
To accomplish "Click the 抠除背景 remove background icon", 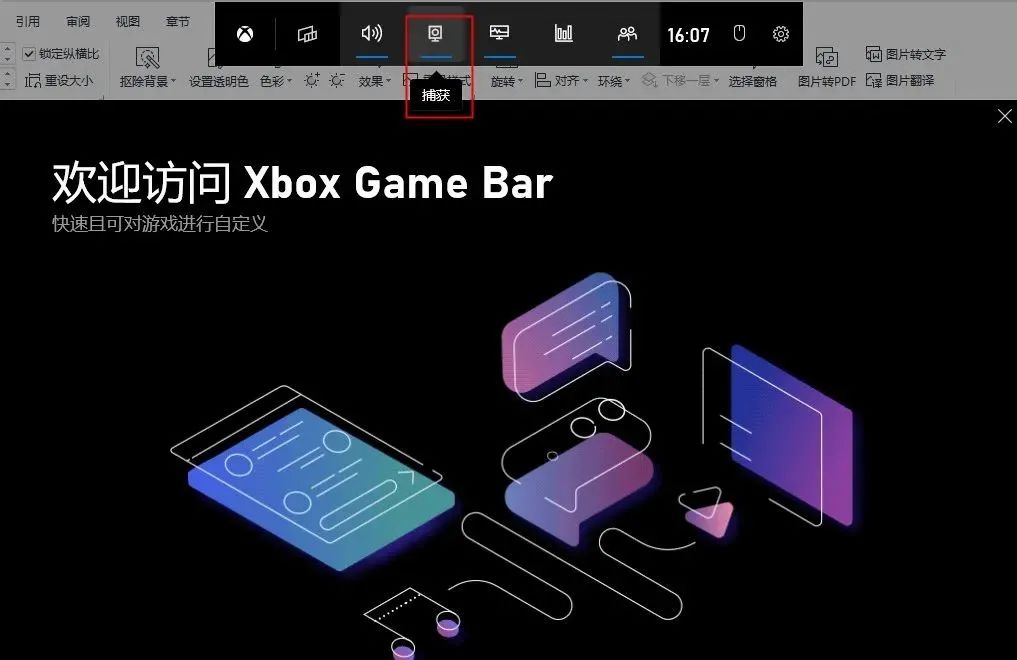I will [x=147, y=58].
